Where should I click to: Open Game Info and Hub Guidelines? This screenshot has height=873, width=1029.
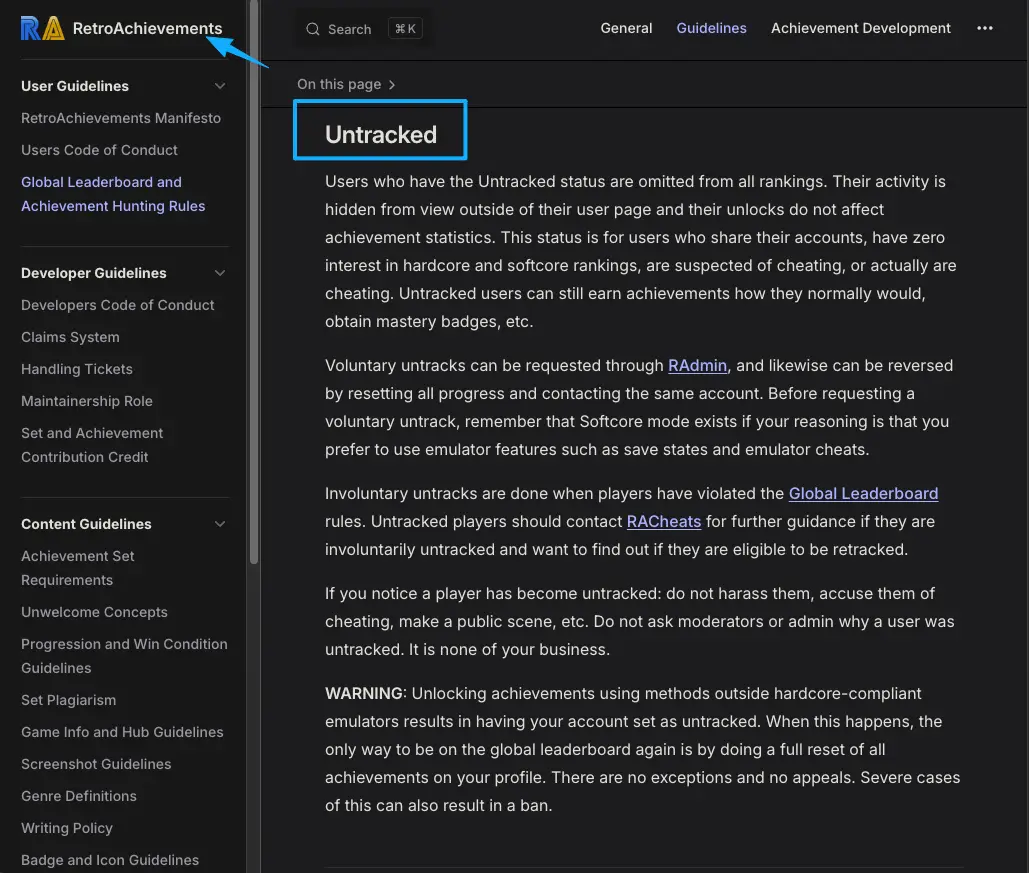pyautogui.click(x=122, y=733)
